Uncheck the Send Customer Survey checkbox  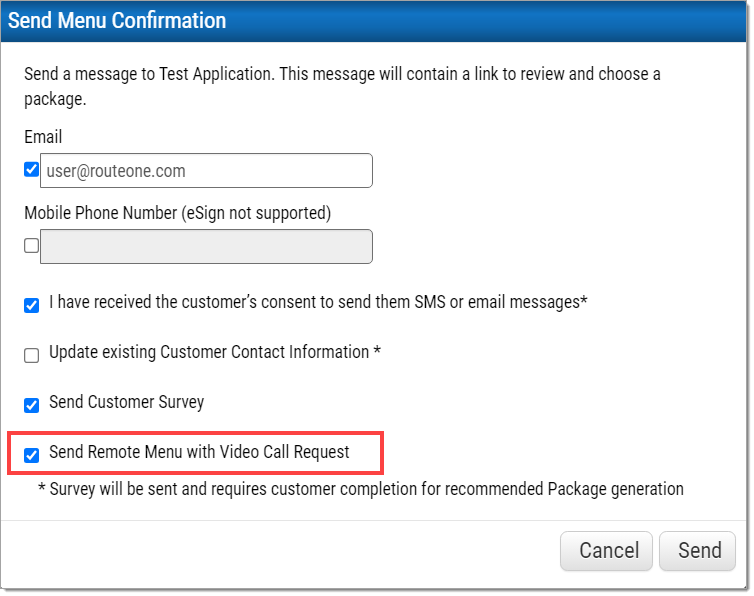[x=32, y=406]
